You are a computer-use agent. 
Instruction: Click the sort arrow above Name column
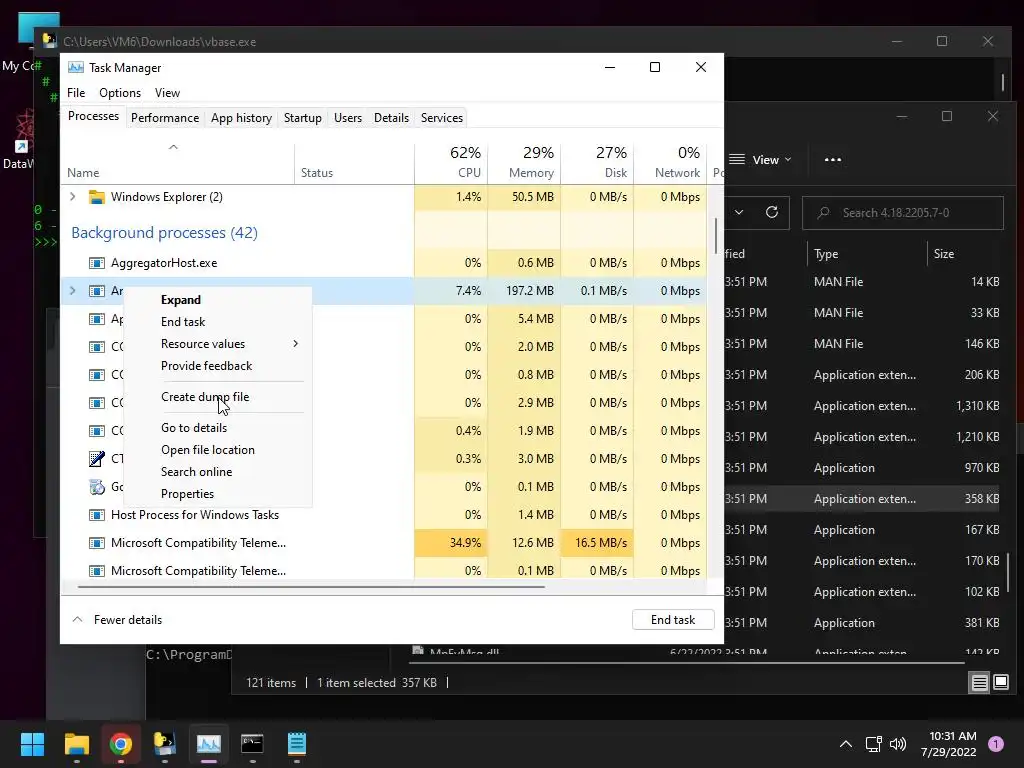[173, 147]
